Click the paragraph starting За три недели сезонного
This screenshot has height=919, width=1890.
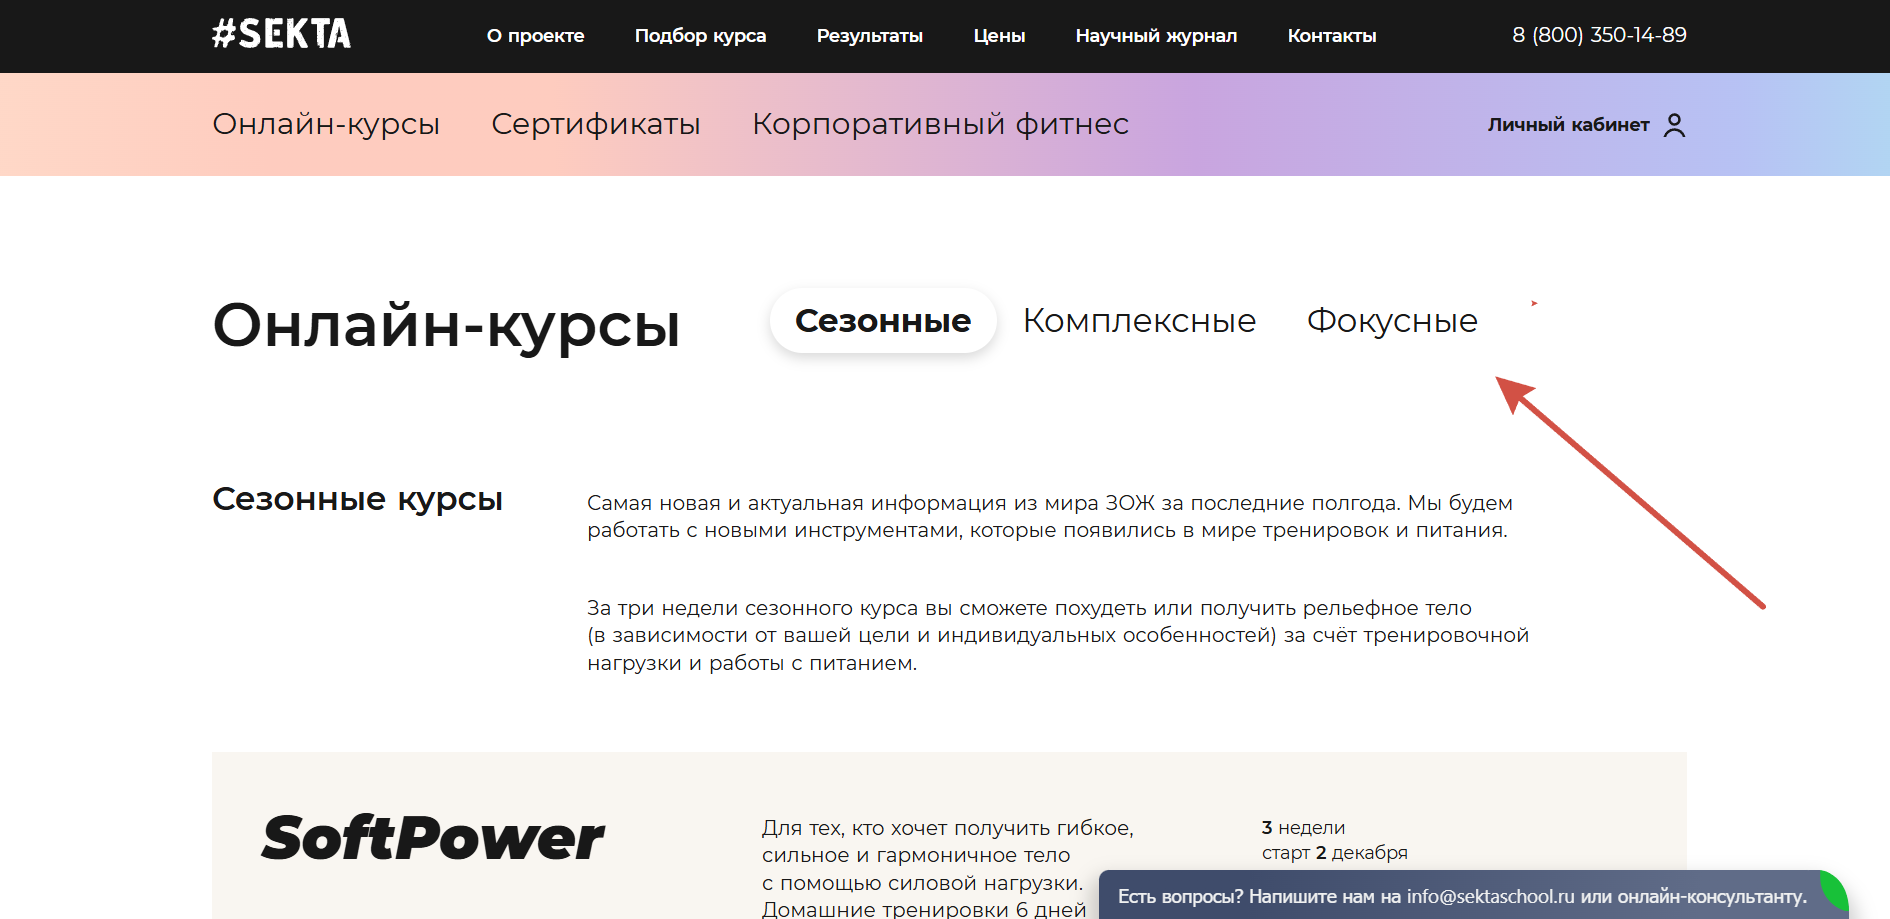(x=1058, y=635)
